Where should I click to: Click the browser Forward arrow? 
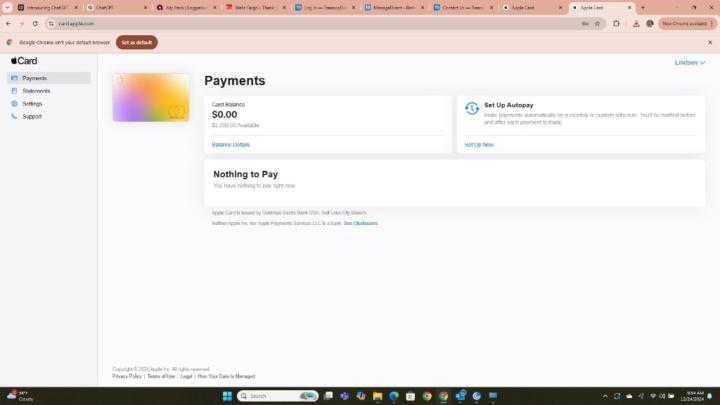click(x=22, y=23)
